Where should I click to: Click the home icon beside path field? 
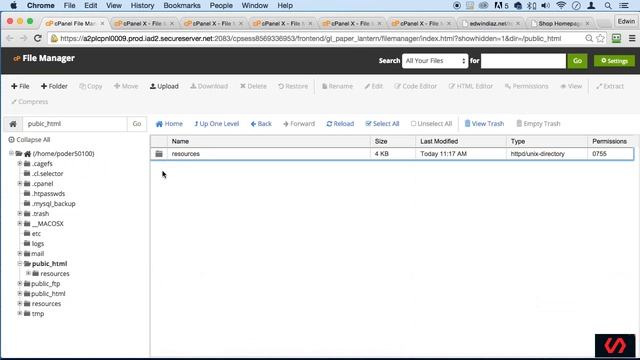pyautogui.click(x=13, y=124)
